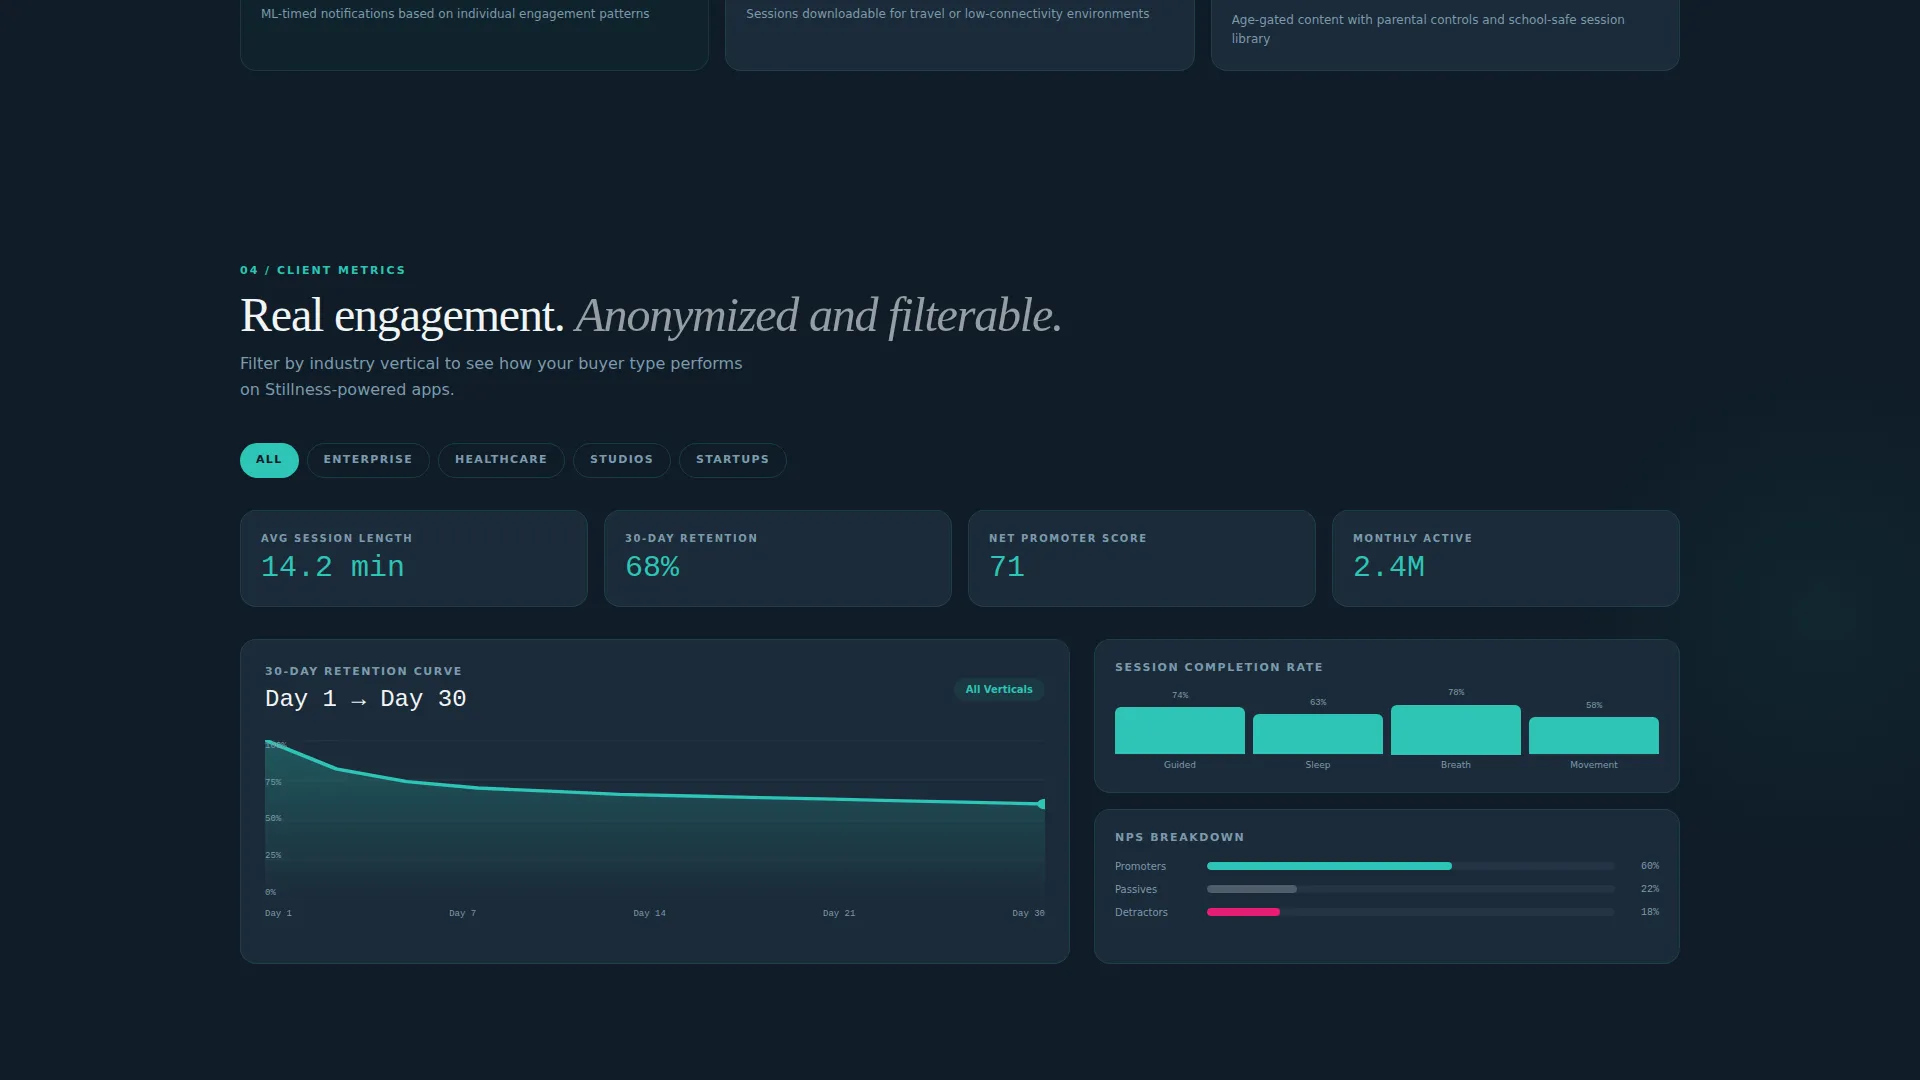Select the Breath completion bar
The height and width of the screenshot is (1080, 1920).
tap(1456, 730)
